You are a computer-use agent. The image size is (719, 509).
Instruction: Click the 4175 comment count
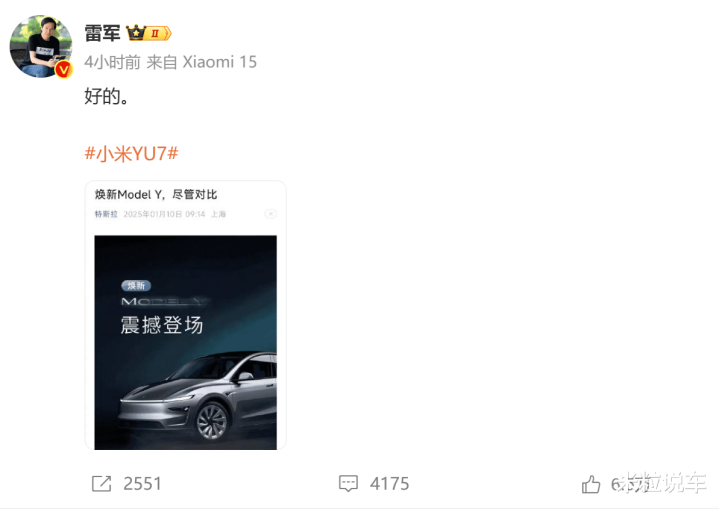coord(390,484)
